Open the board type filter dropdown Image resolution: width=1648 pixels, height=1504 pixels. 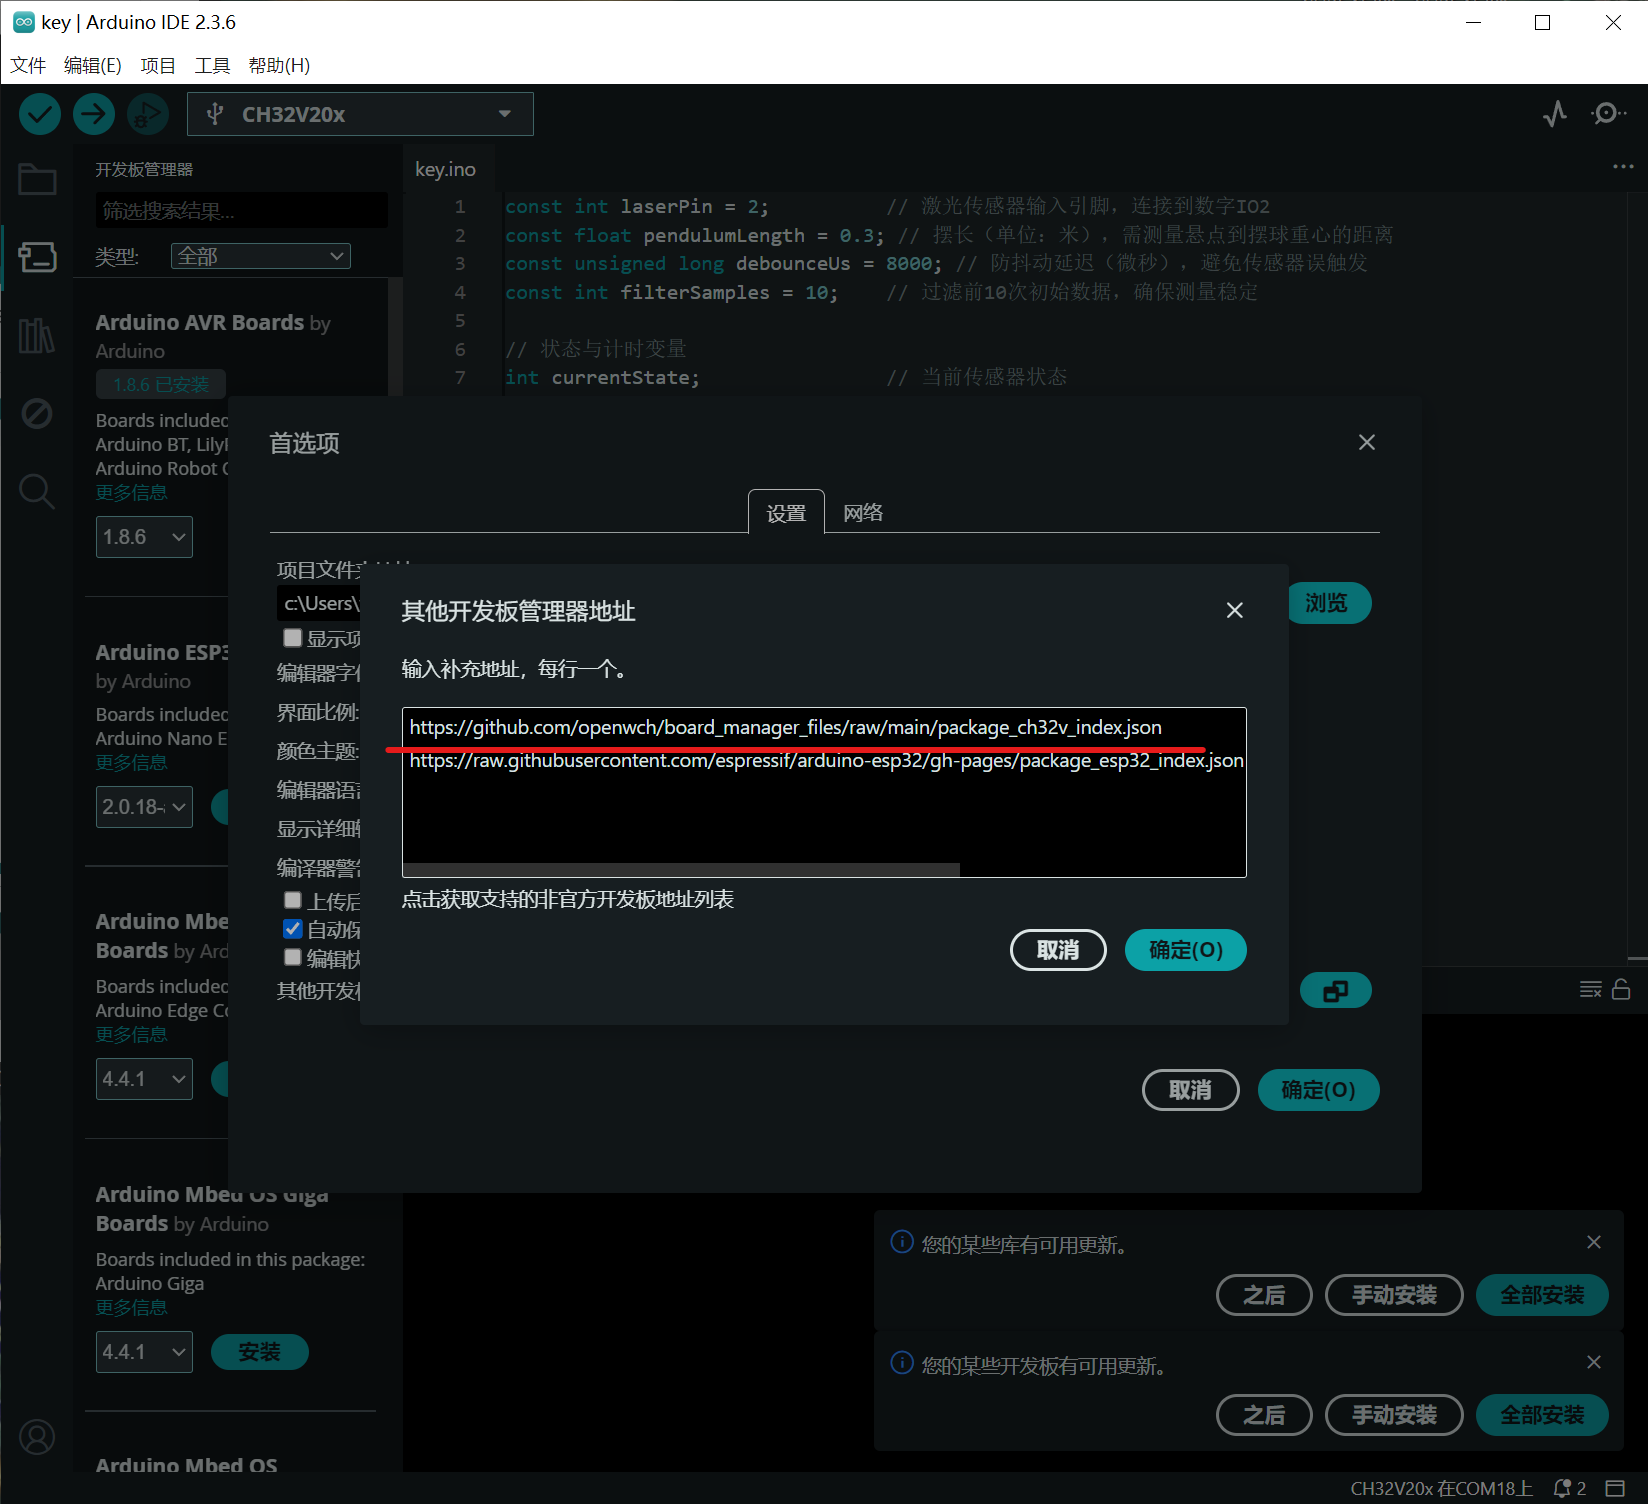point(260,256)
